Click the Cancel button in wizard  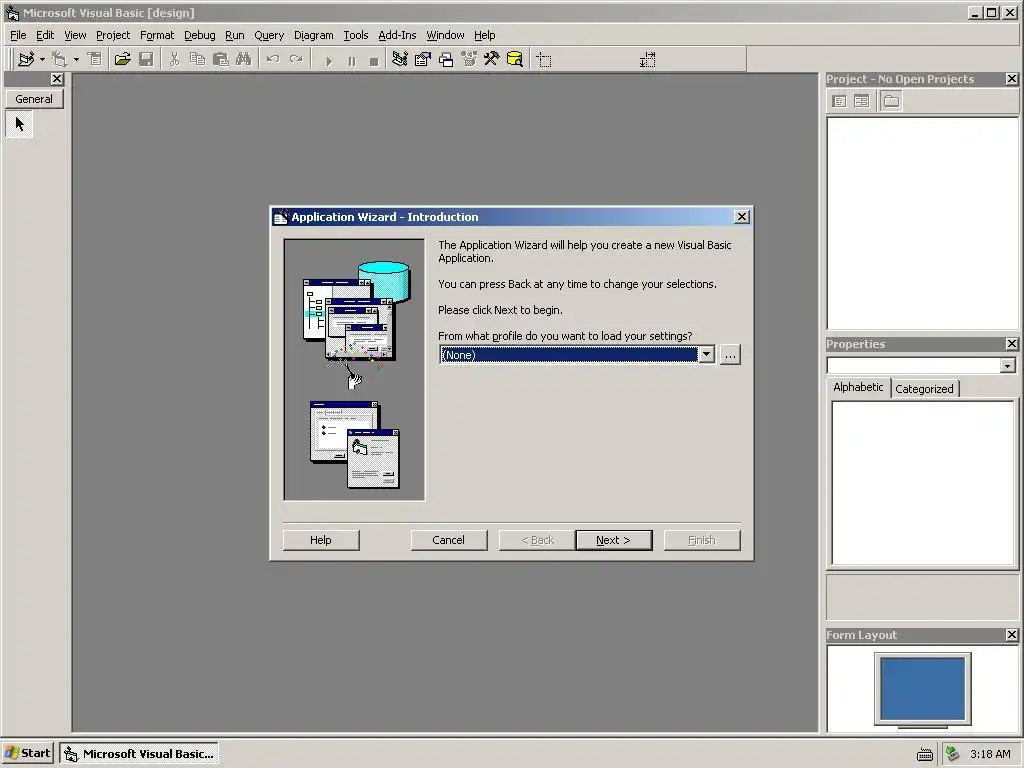click(448, 540)
